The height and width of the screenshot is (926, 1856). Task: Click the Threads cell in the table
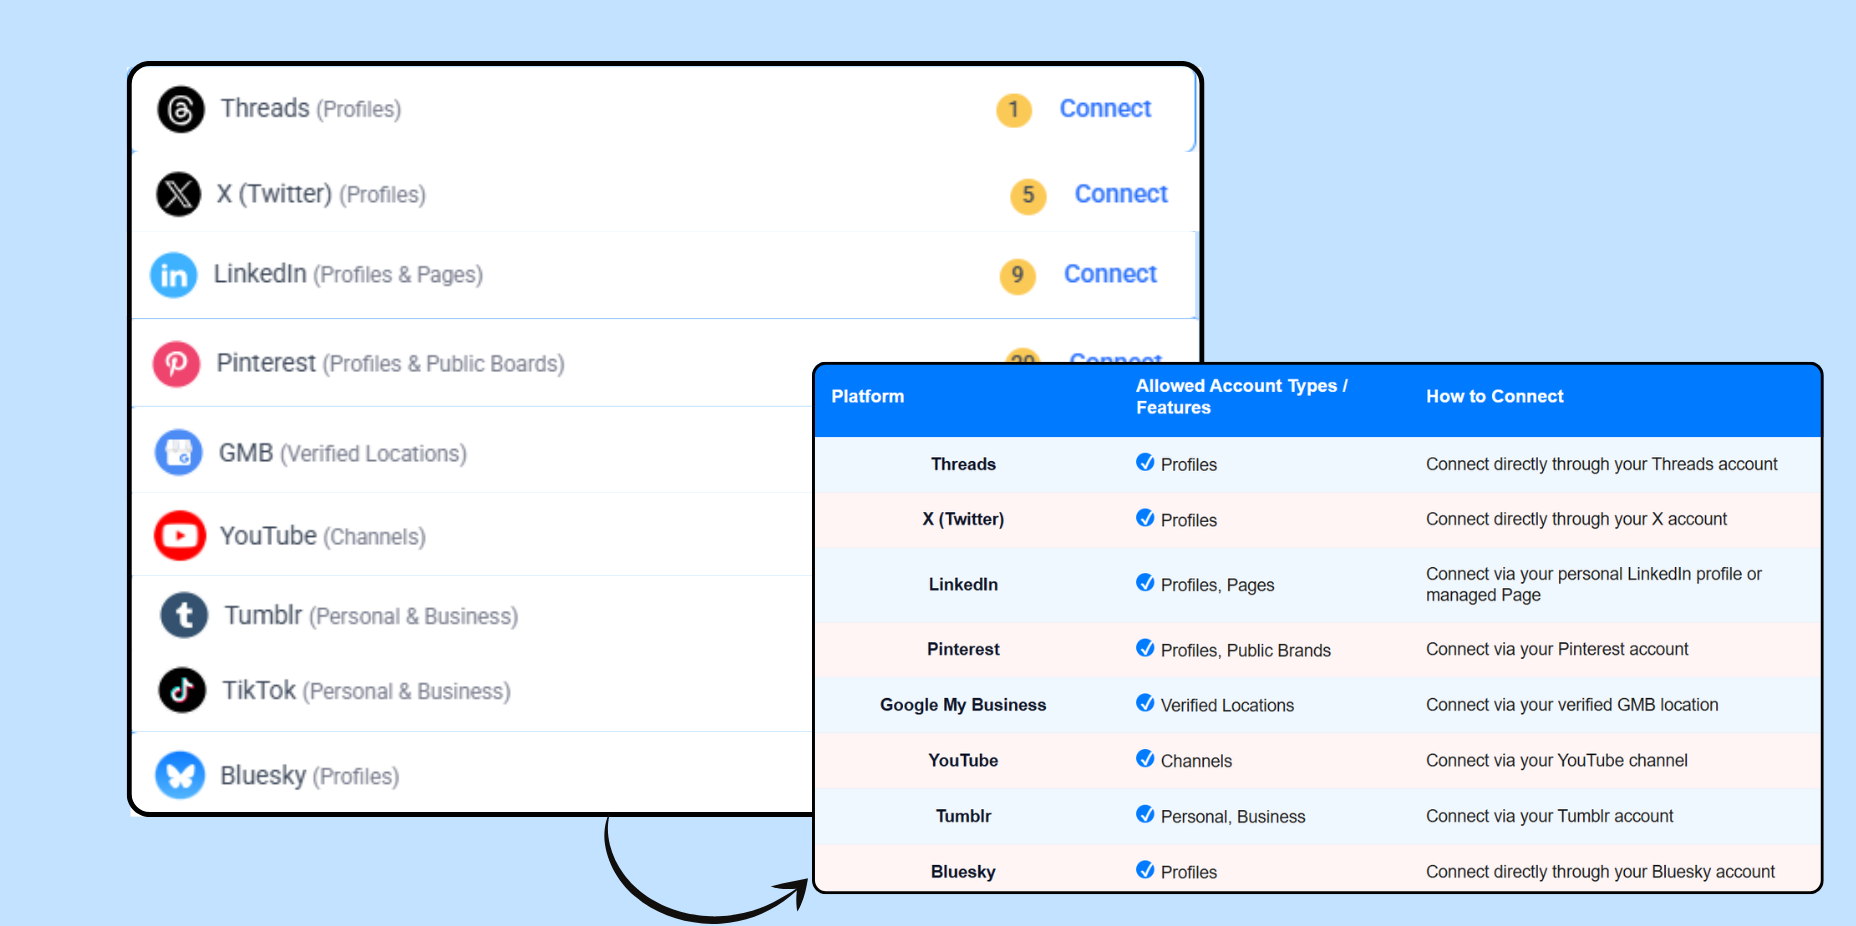963,464
